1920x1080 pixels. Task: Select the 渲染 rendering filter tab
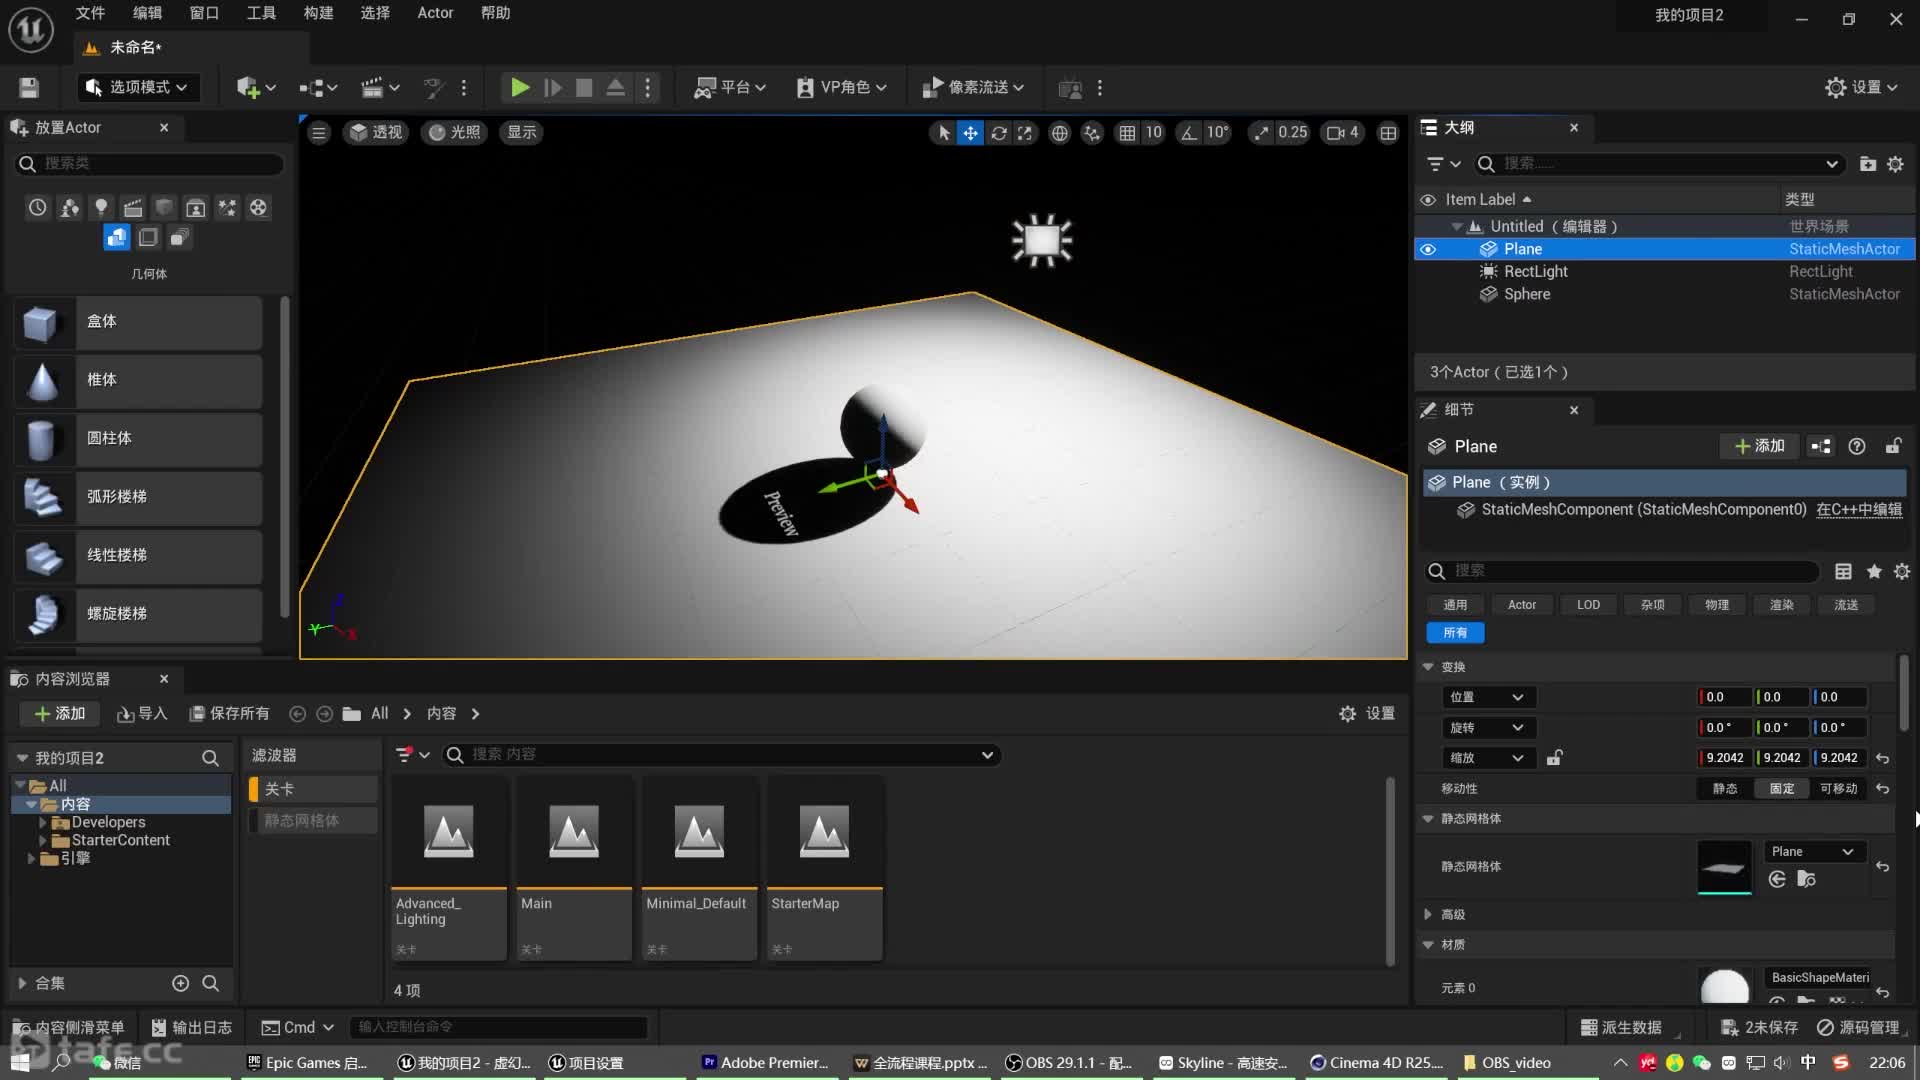pyautogui.click(x=1781, y=605)
